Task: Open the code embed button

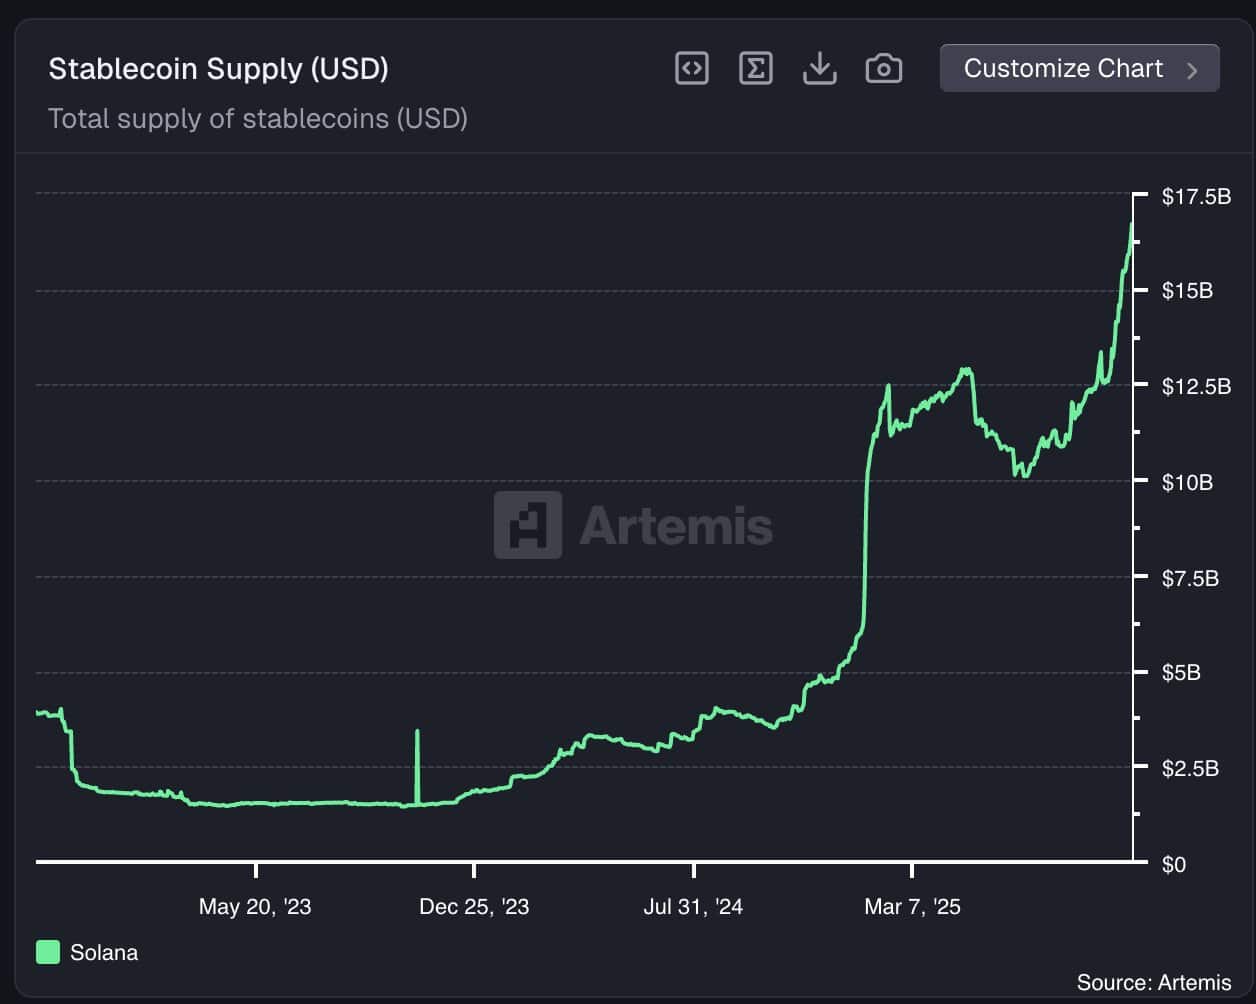Action: tap(691, 68)
